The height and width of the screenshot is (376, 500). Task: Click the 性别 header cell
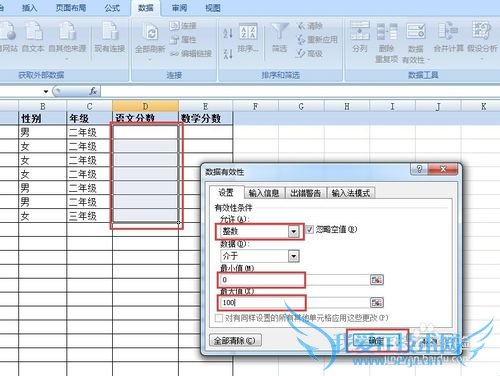pyautogui.click(x=42, y=118)
